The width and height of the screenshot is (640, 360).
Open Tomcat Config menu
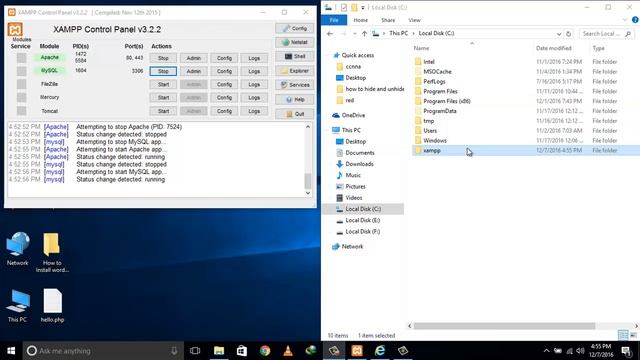(224, 111)
